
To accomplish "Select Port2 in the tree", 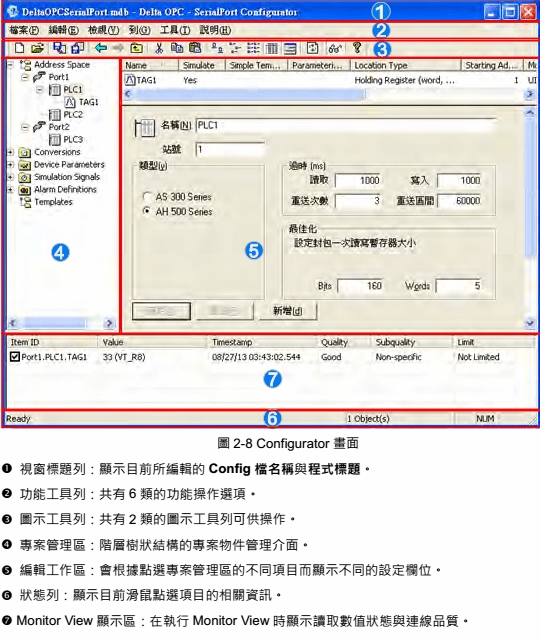I will tap(59, 127).
